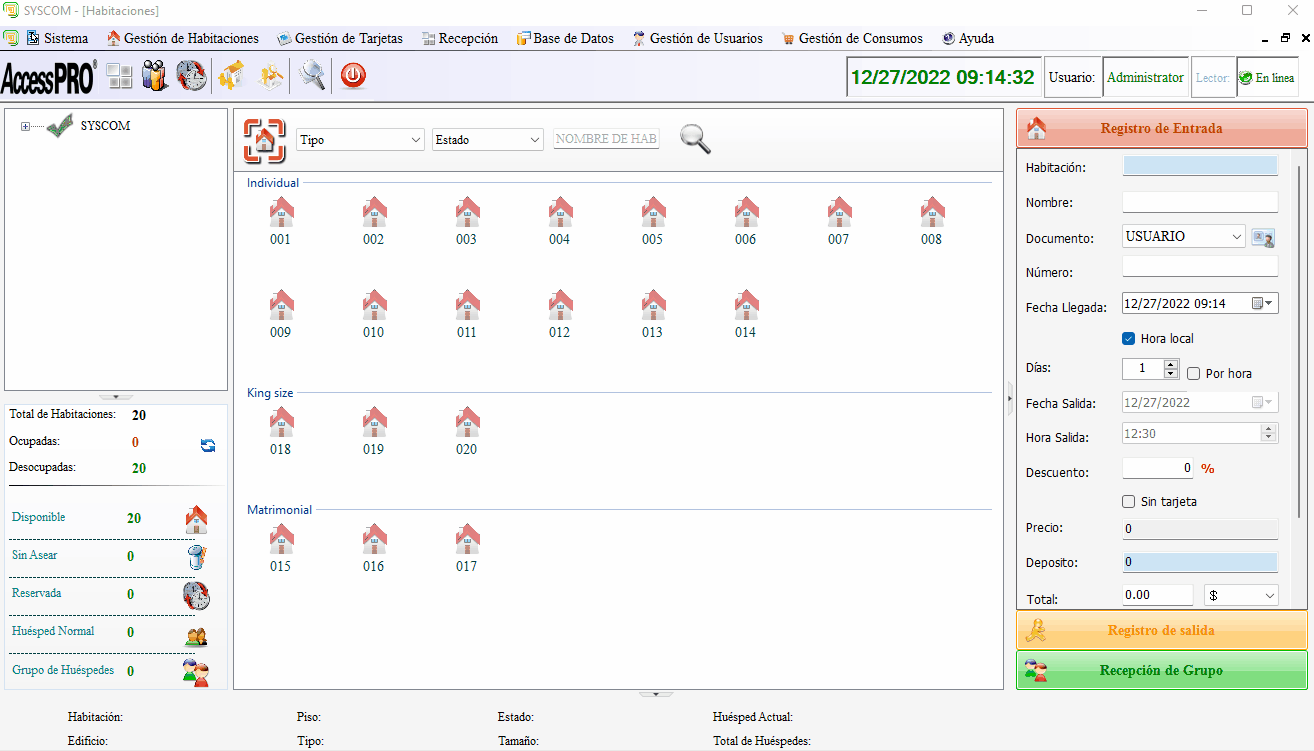Select King size room 019 icon
The height and width of the screenshot is (751, 1314).
[x=374, y=423]
